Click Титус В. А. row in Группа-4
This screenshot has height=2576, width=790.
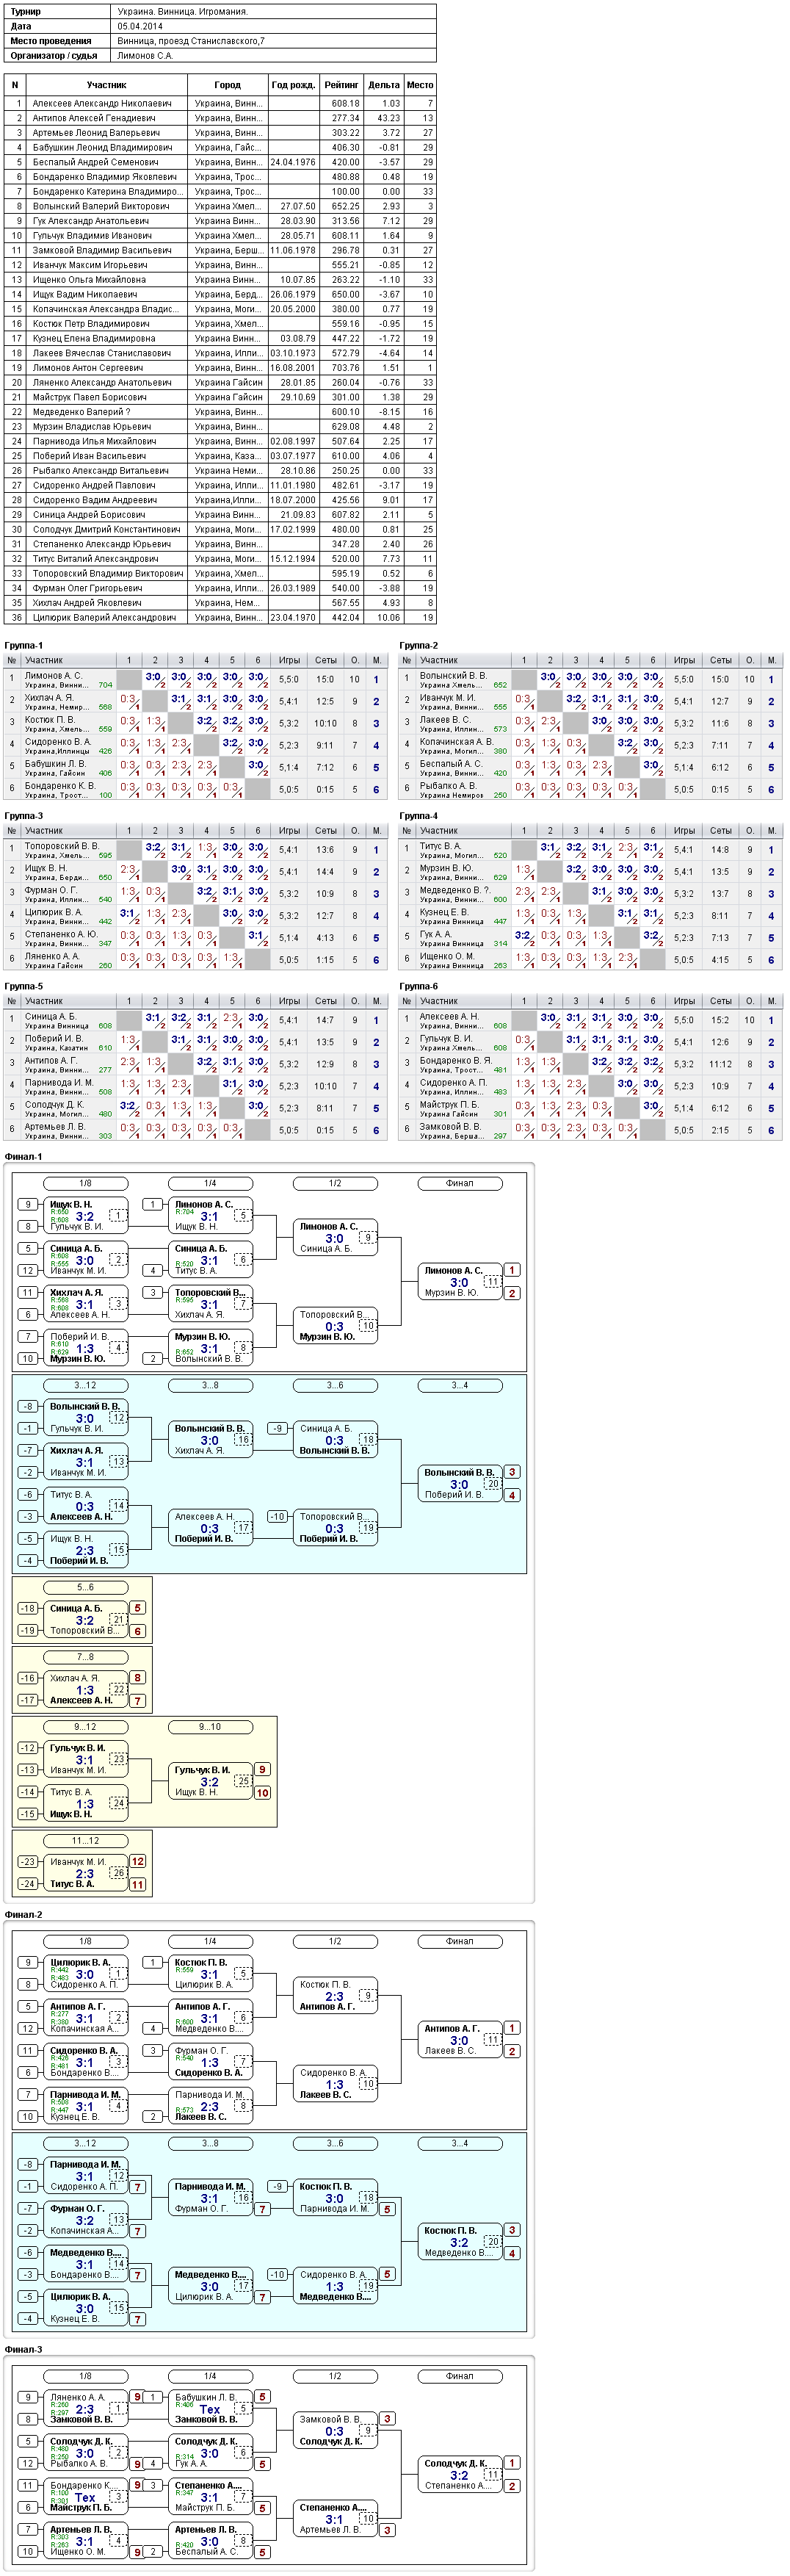590,850
